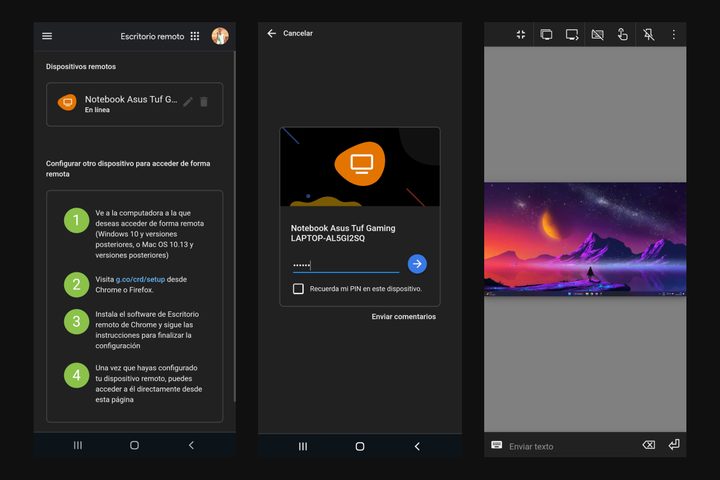Viewport: 720px width, 480px height.
Task: Open the user profile avatar
Action: (220, 36)
